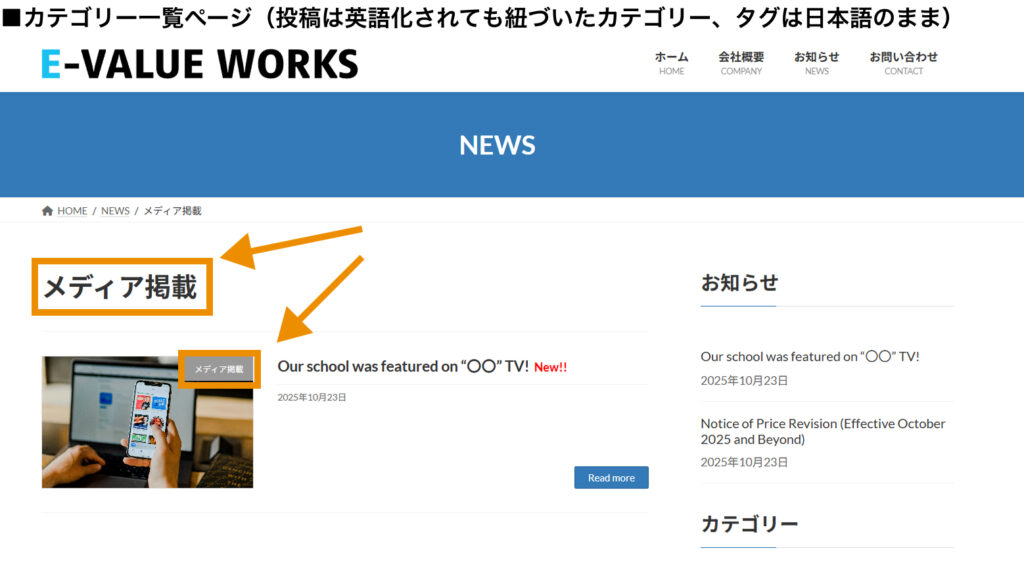Open the お問い合わせ CONTACT page
Screen dimensions: 1024x563
coord(903,63)
